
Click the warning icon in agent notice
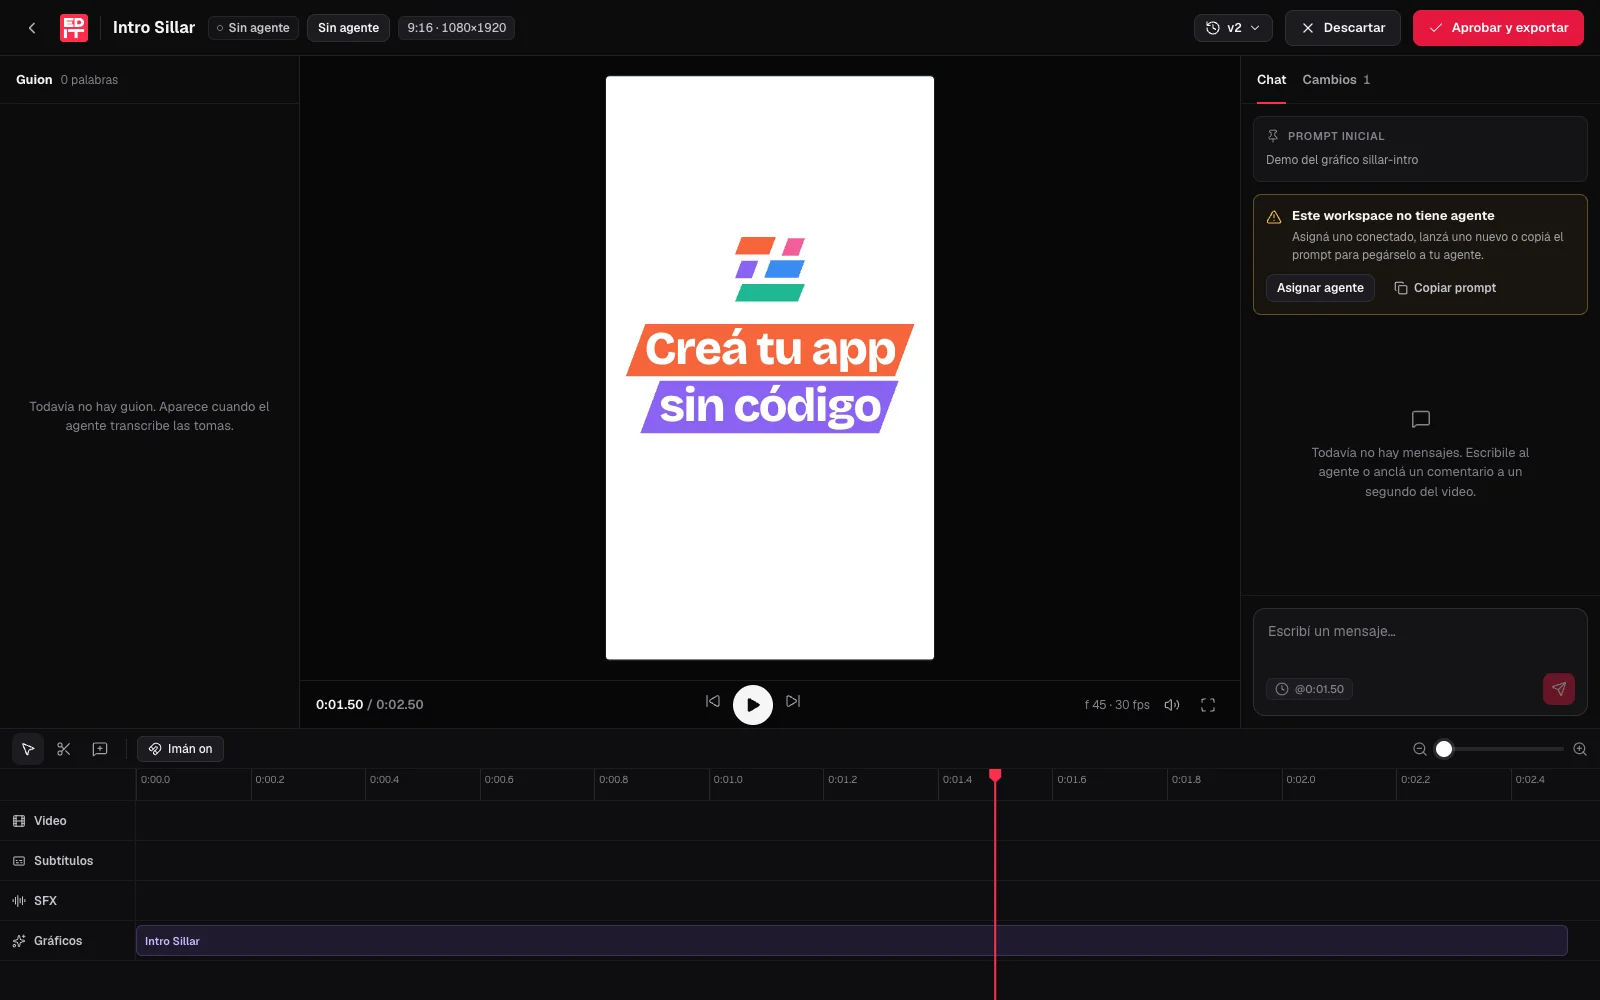[1274, 217]
